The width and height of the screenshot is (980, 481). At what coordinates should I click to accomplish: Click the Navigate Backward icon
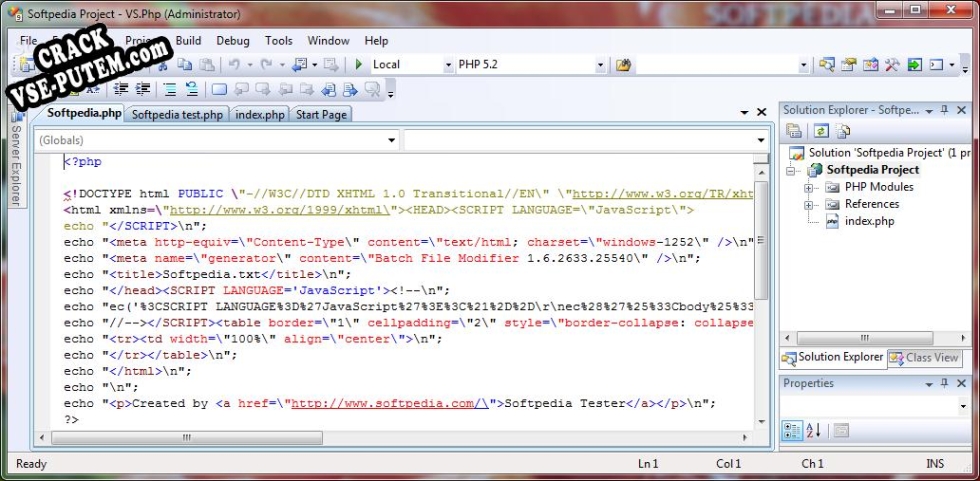click(x=299, y=64)
